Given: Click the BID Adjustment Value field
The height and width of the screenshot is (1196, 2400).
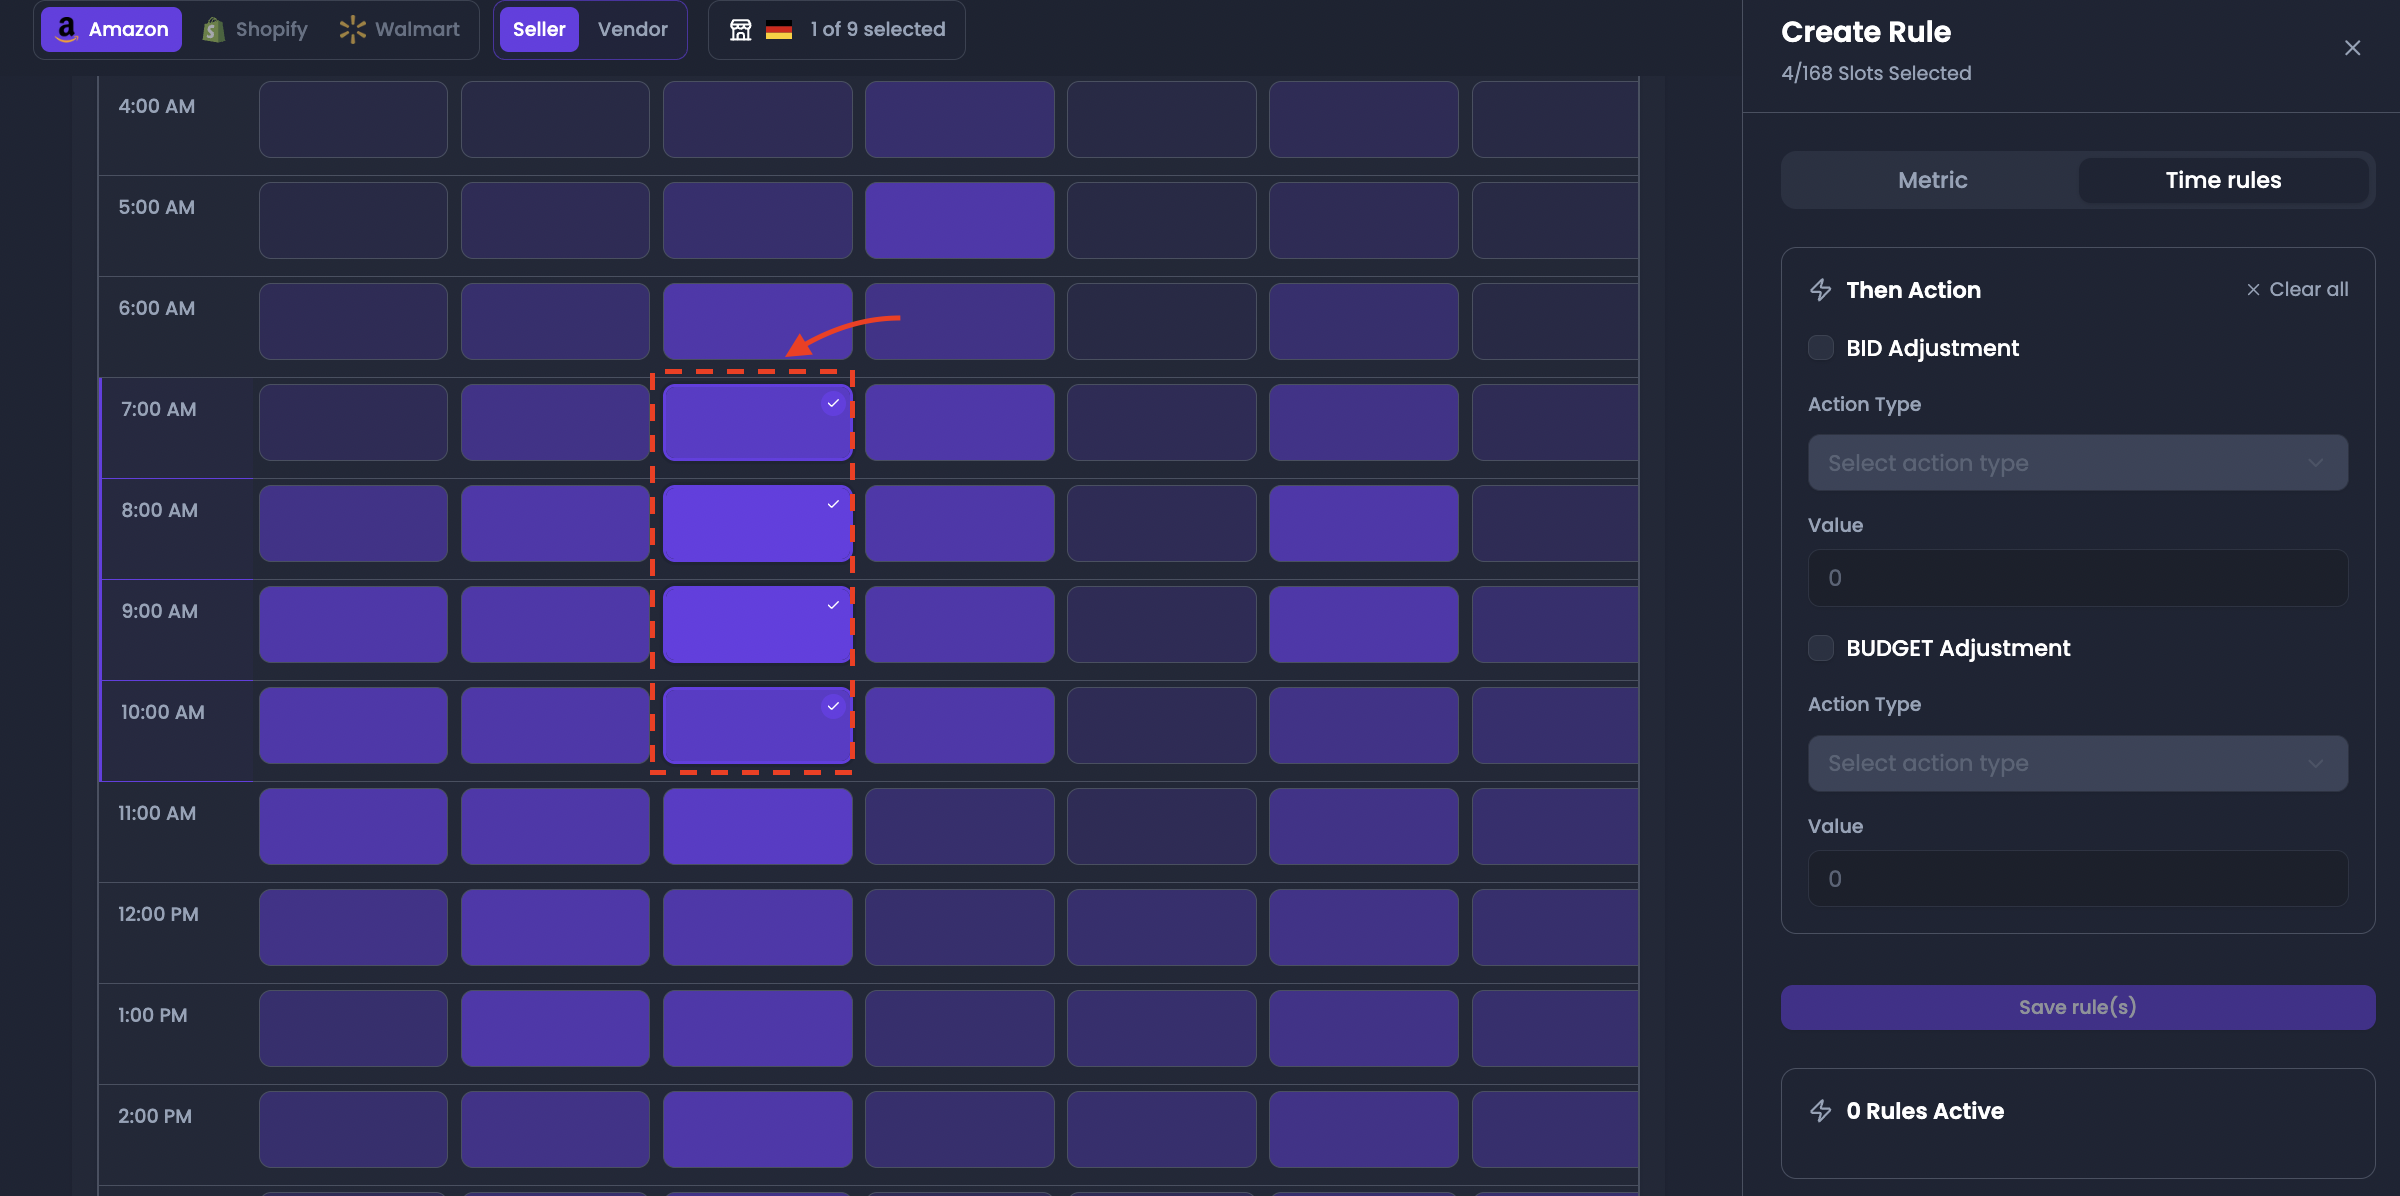Looking at the screenshot, I should pyautogui.click(x=2077, y=578).
